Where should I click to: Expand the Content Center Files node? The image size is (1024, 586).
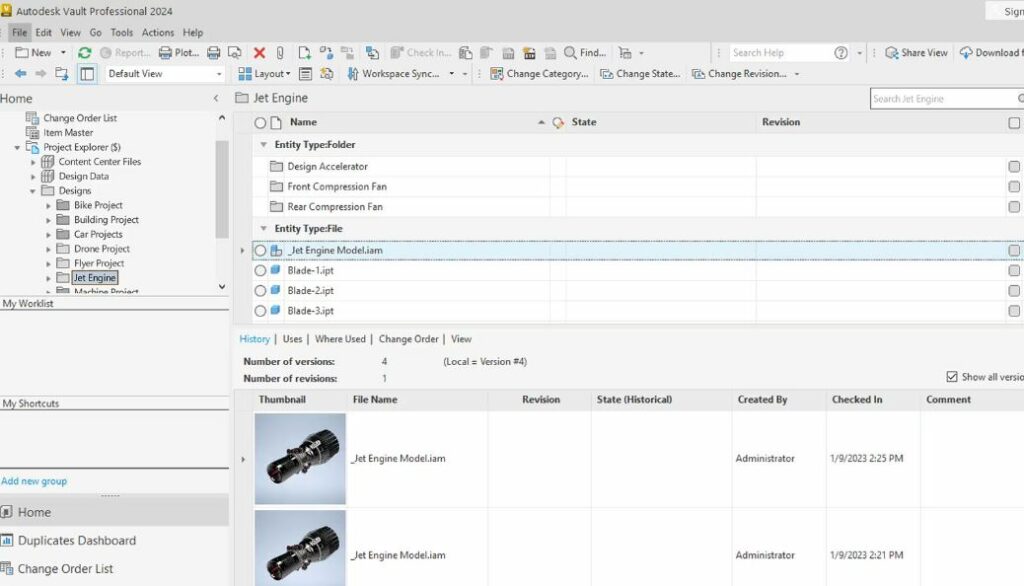point(33,162)
